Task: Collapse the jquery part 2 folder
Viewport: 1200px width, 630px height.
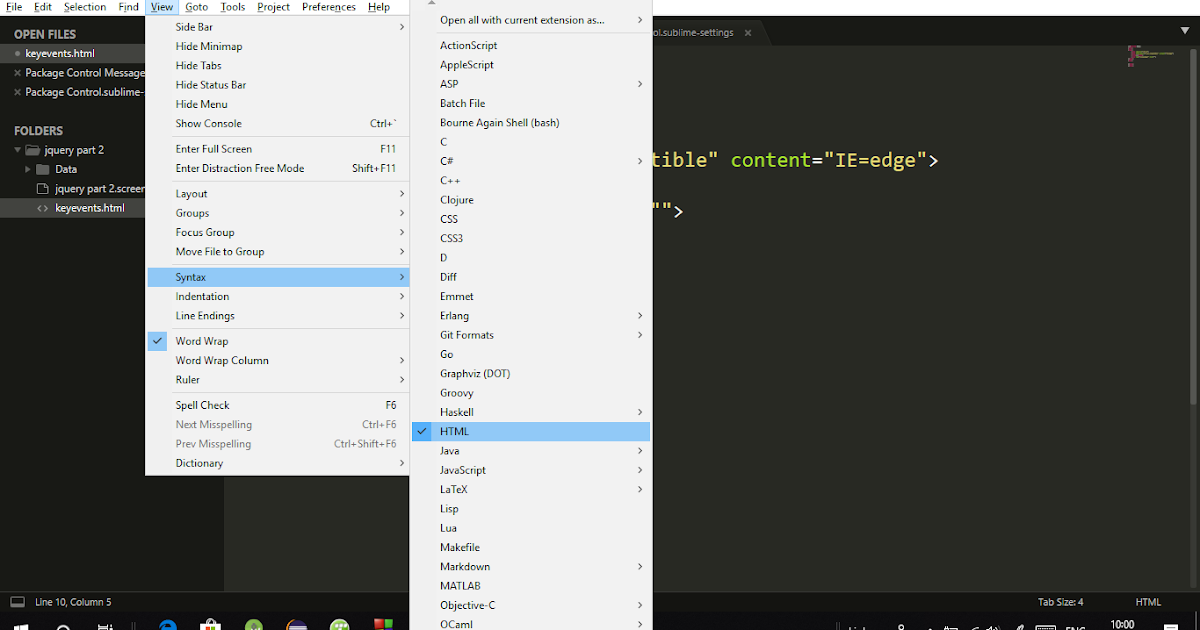Action: [x=17, y=149]
